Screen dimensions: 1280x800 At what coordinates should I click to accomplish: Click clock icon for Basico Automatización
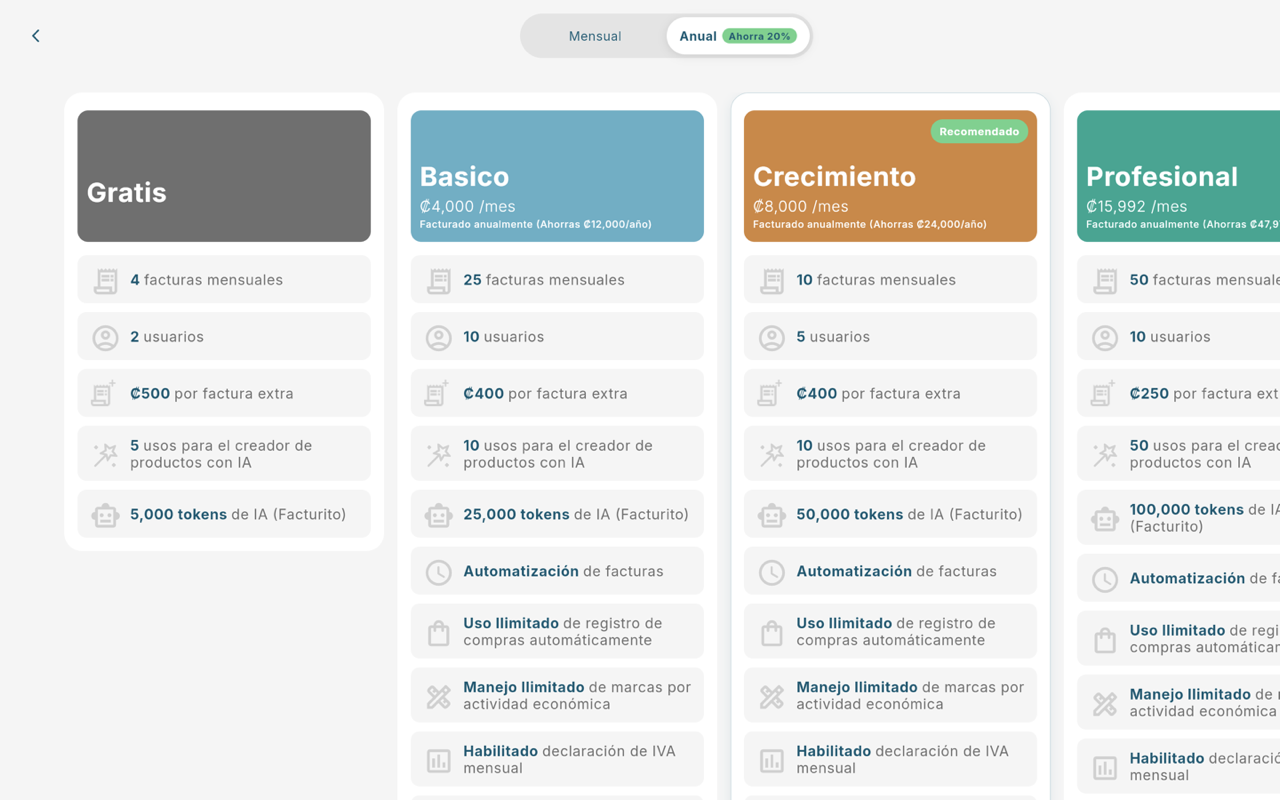[439, 572]
